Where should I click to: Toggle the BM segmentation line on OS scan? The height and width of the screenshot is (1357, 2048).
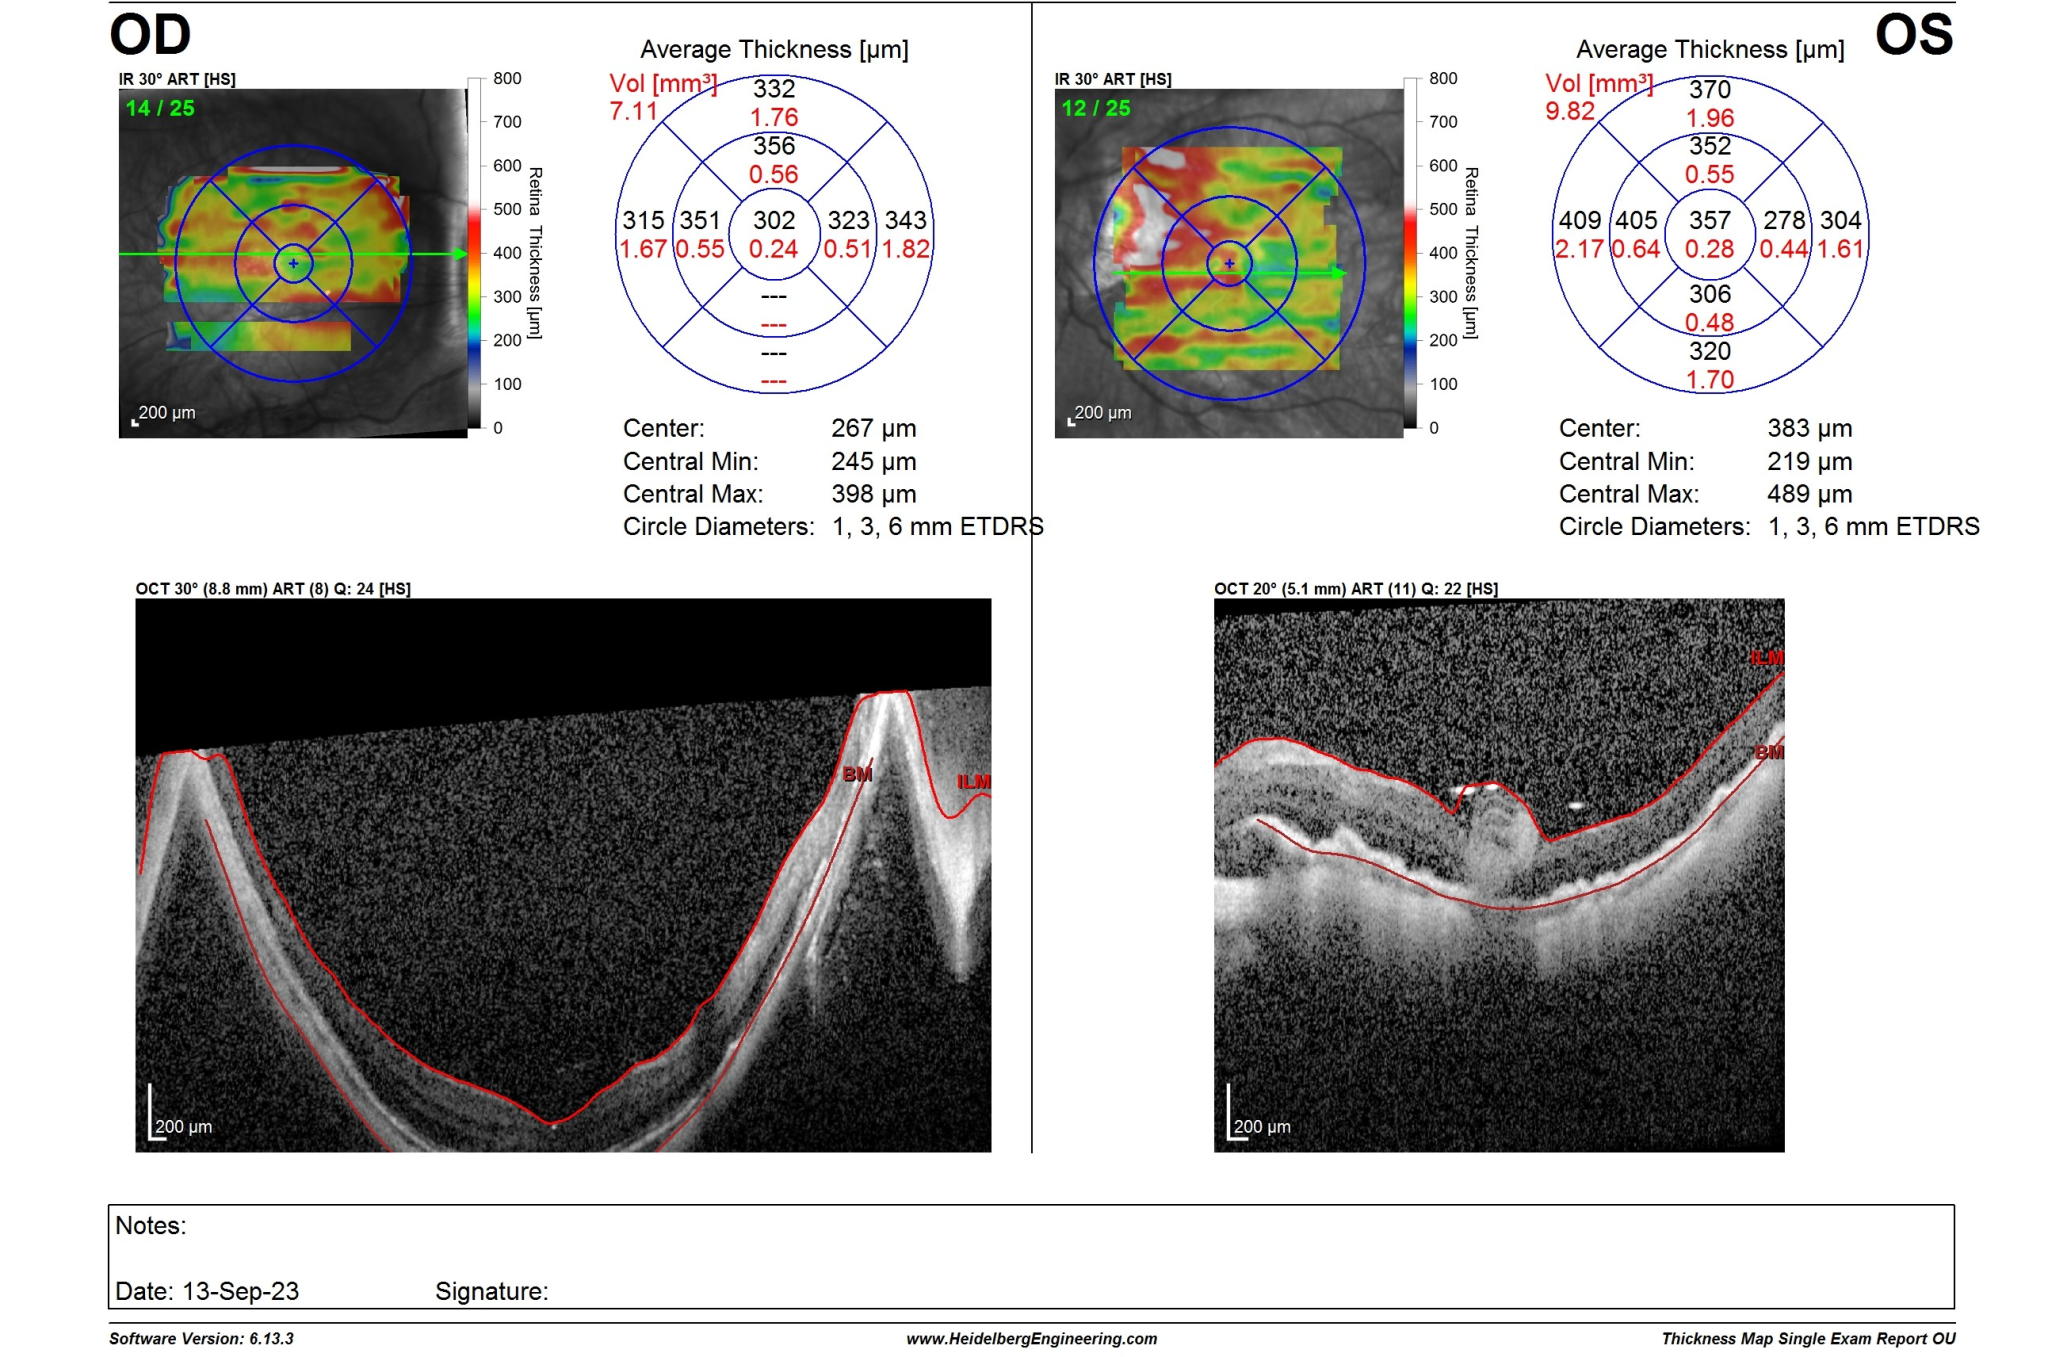coord(1768,752)
